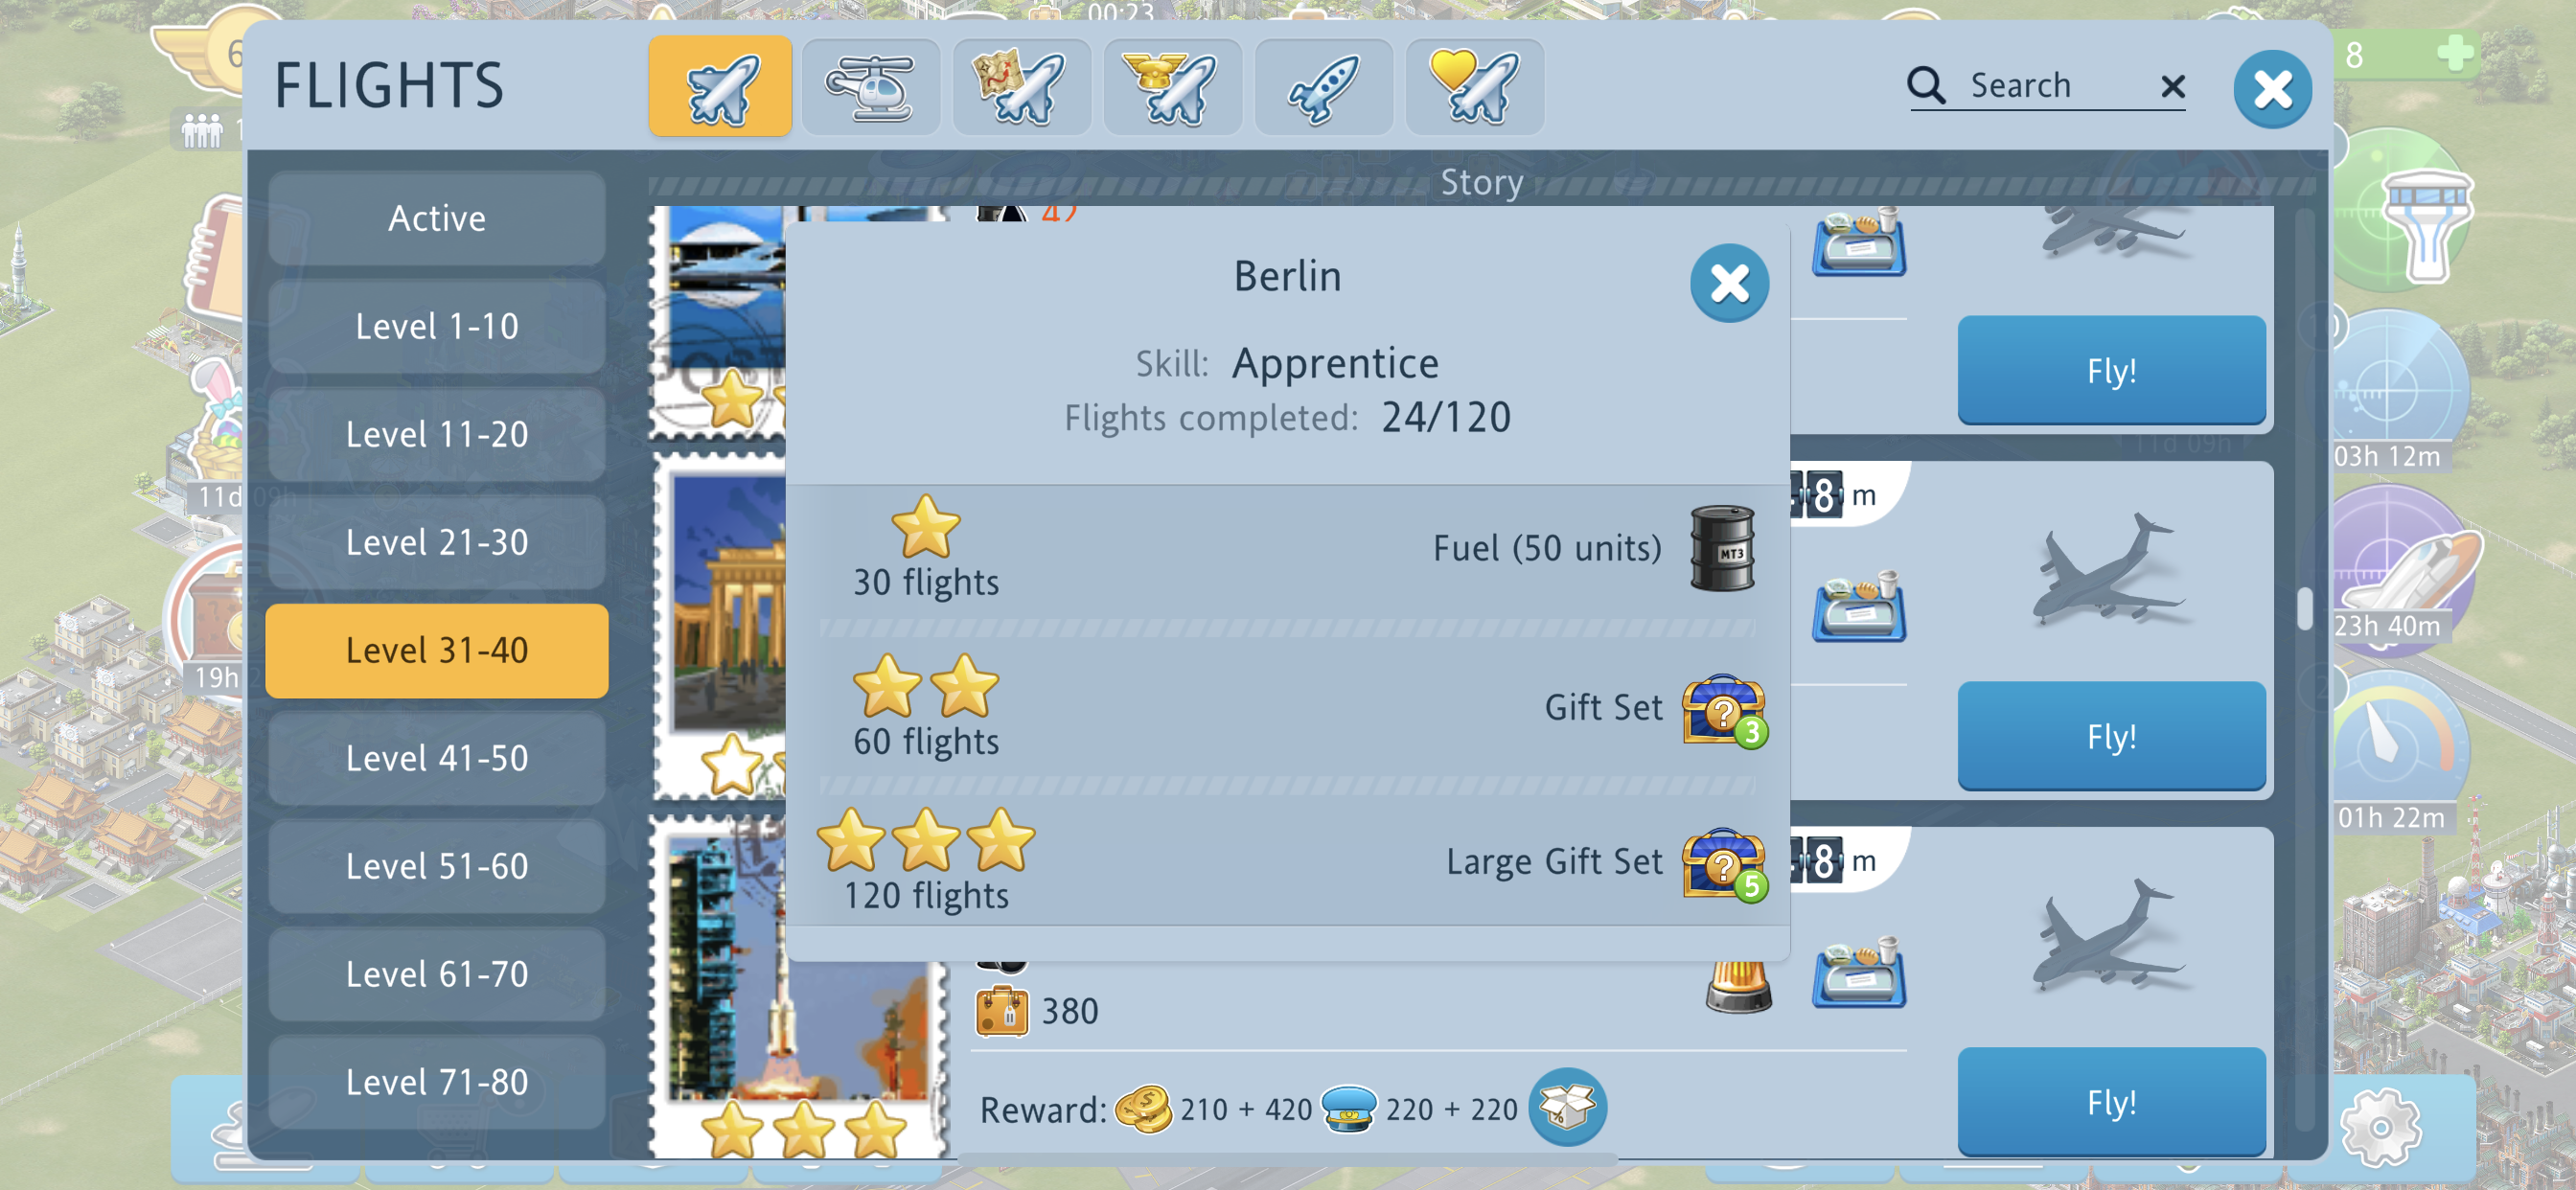Image resolution: width=2576 pixels, height=1190 pixels.
Task: Open the golden wings alliance flights tab
Action: point(1172,86)
